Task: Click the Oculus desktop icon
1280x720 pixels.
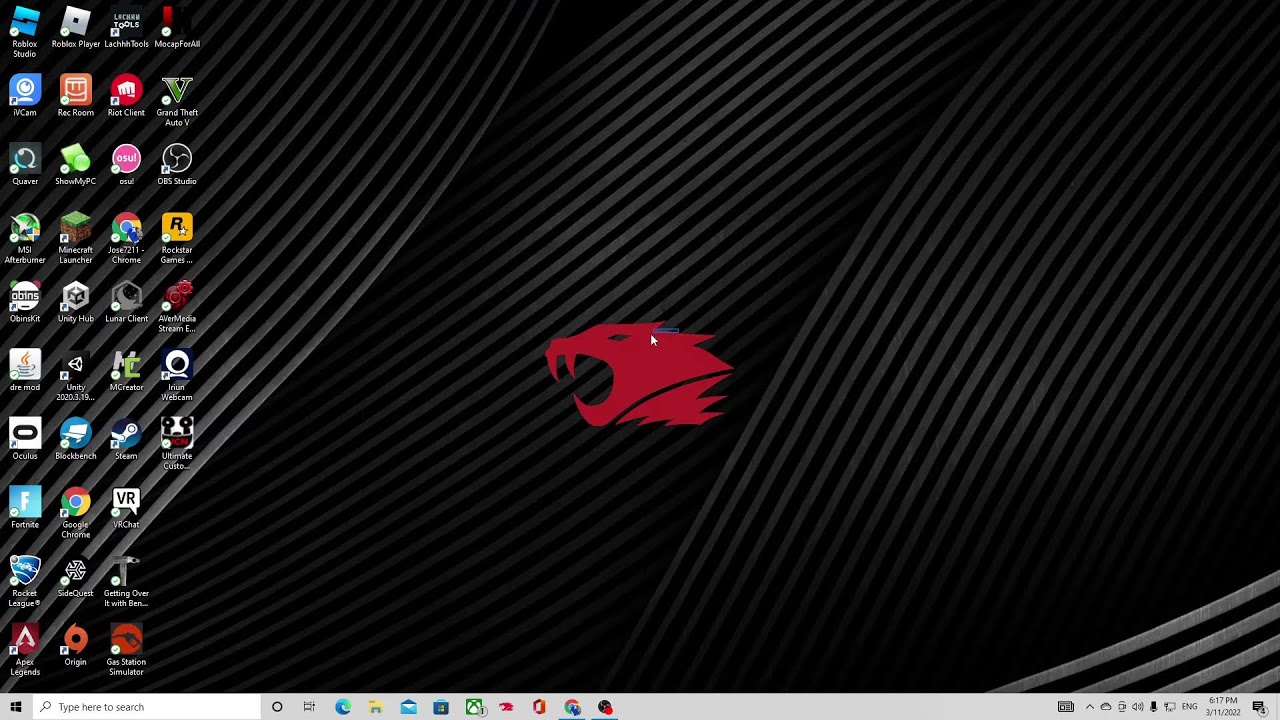Action: 25,440
